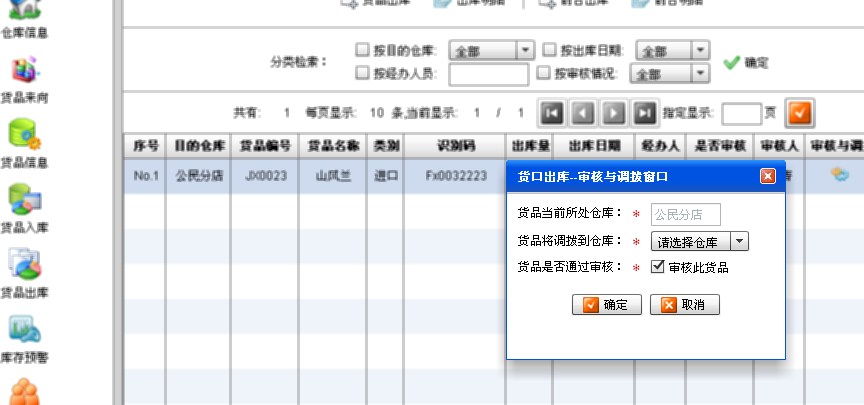This screenshot has height=405, width=864.
Task: Close the 审核与调拨窗口 dialog
Action: [x=768, y=176]
